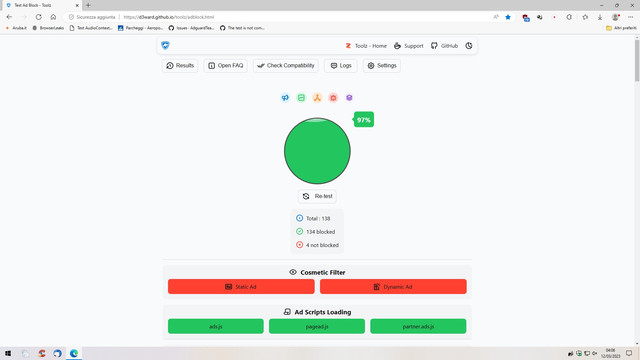Open Edge from the Windows taskbar

click(x=74, y=353)
